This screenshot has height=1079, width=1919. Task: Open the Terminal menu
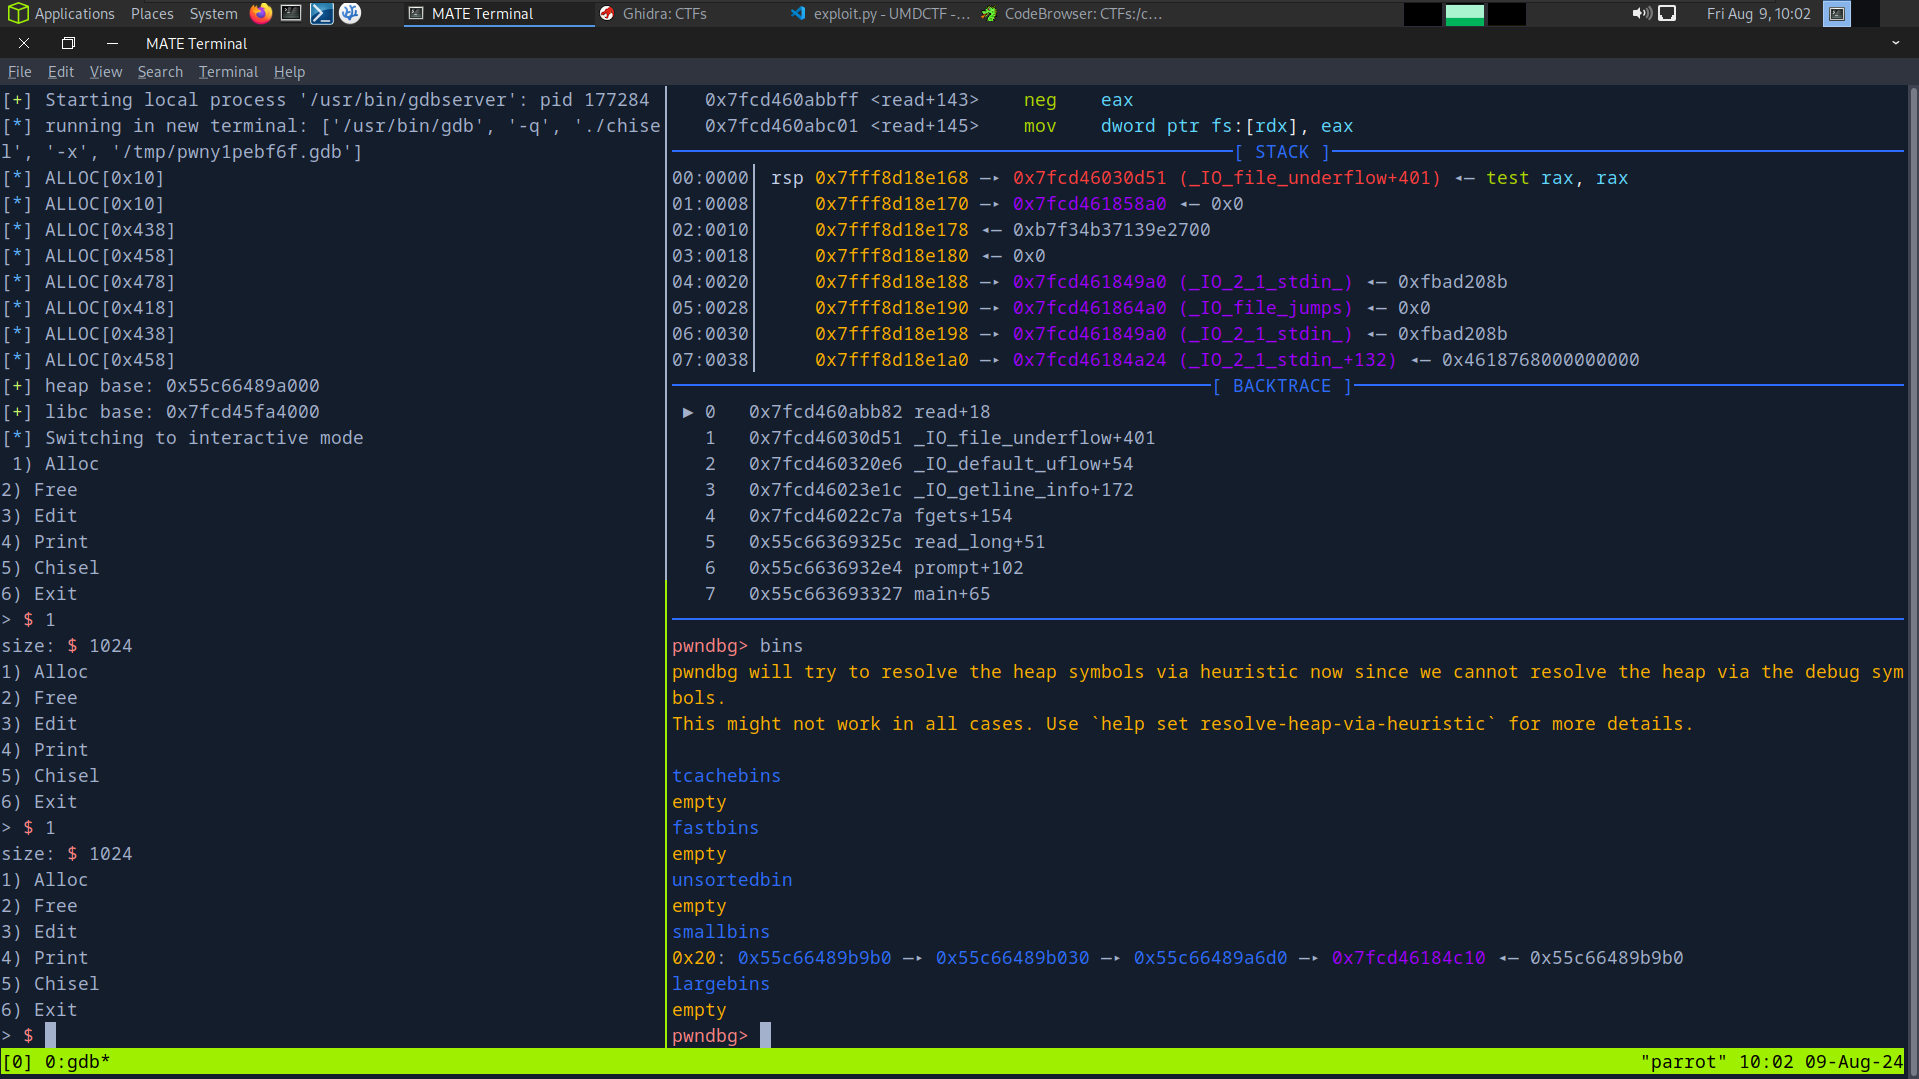coord(228,72)
